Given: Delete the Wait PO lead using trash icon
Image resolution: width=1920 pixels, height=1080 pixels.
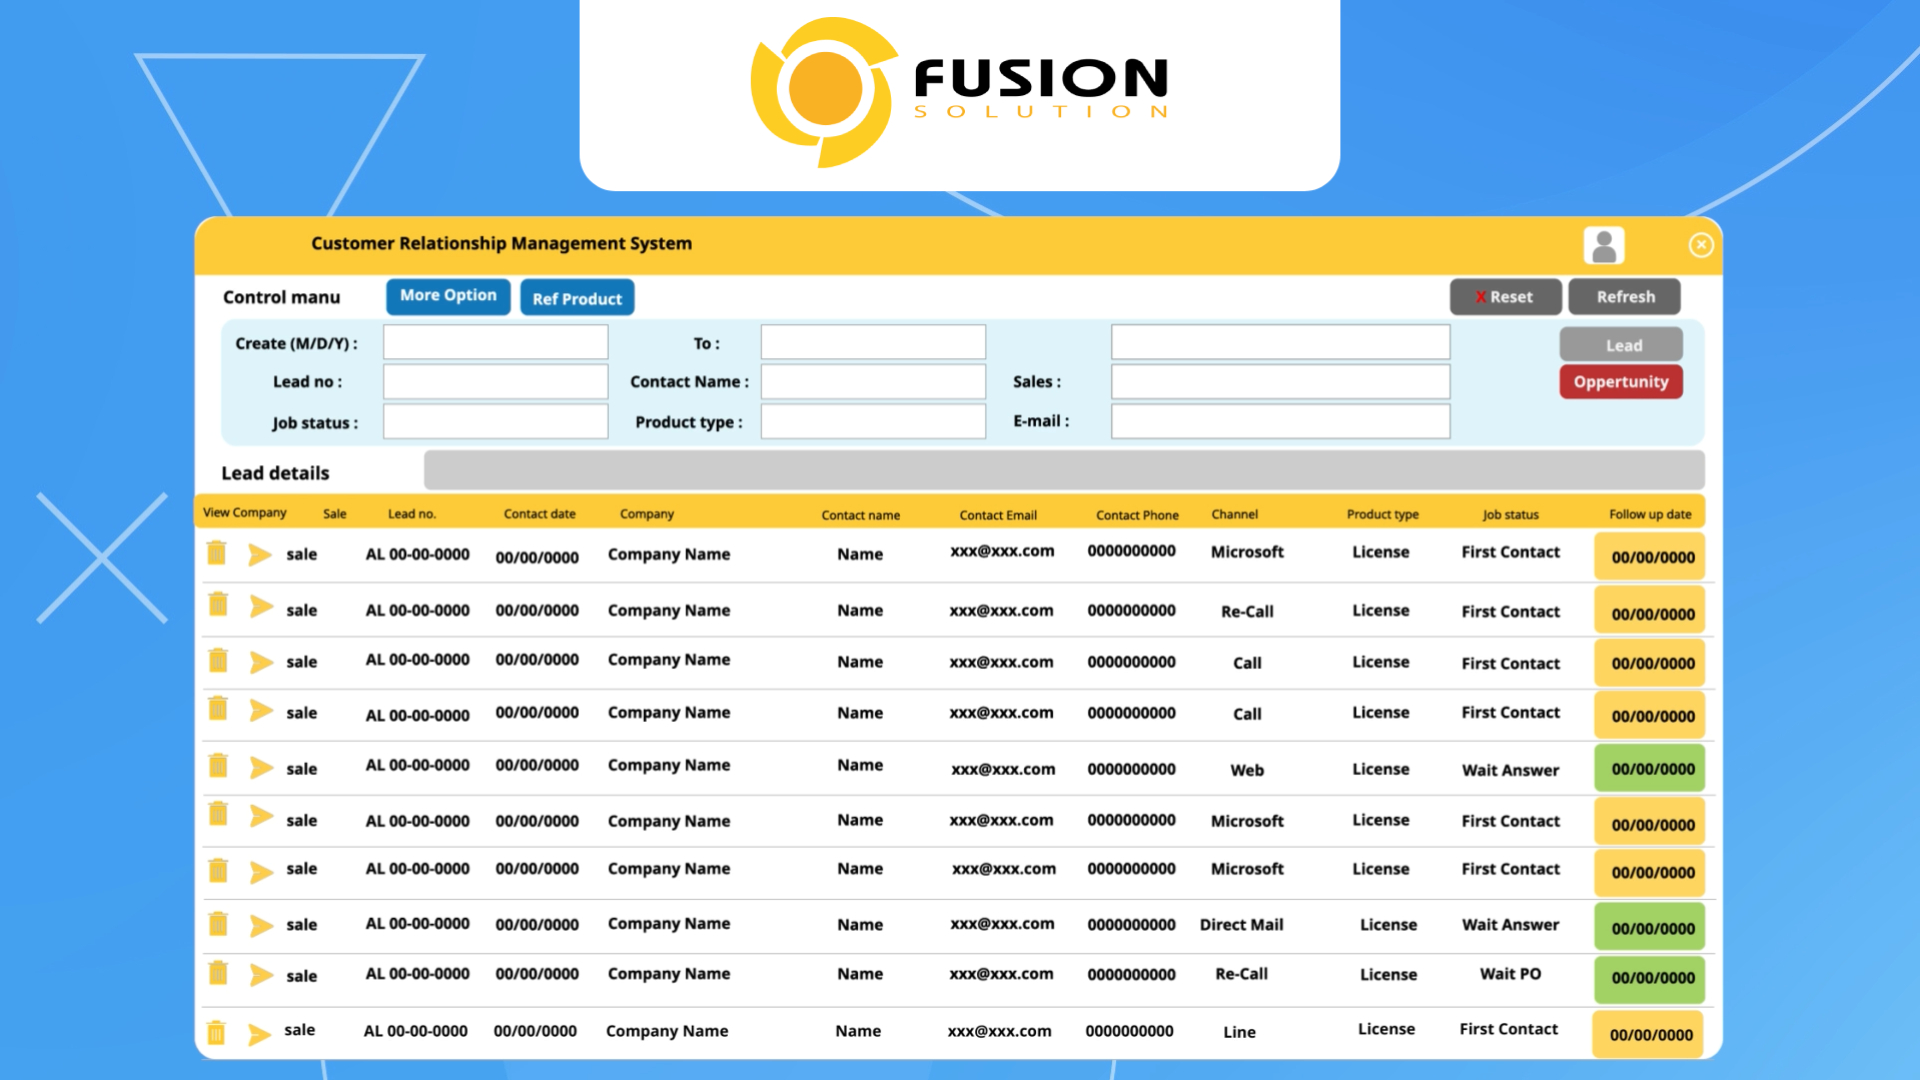Looking at the screenshot, I should tap(218, 973).
